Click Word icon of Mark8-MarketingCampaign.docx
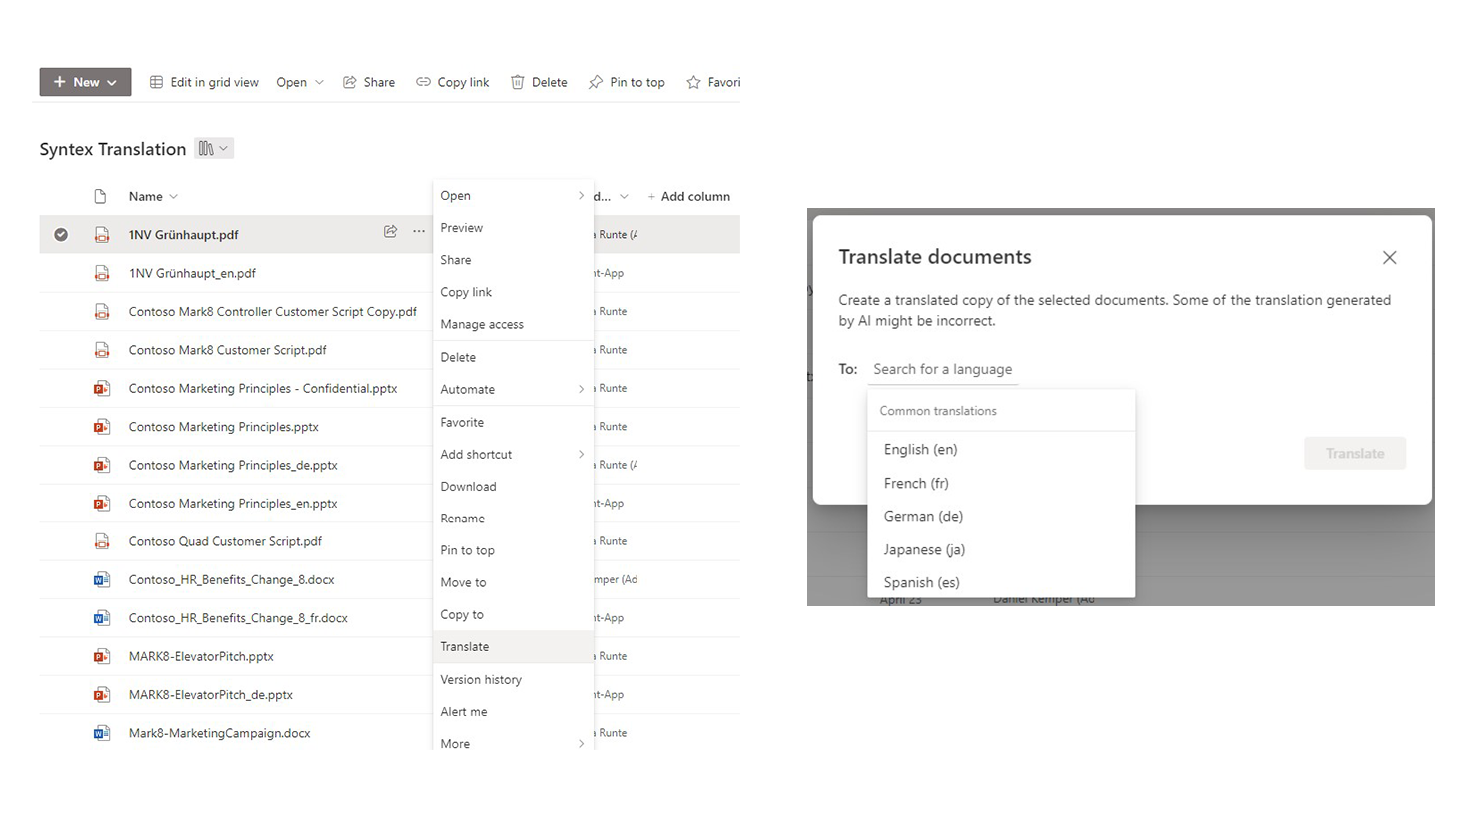Screen dimensions: 1480x814 coord(101,733)
